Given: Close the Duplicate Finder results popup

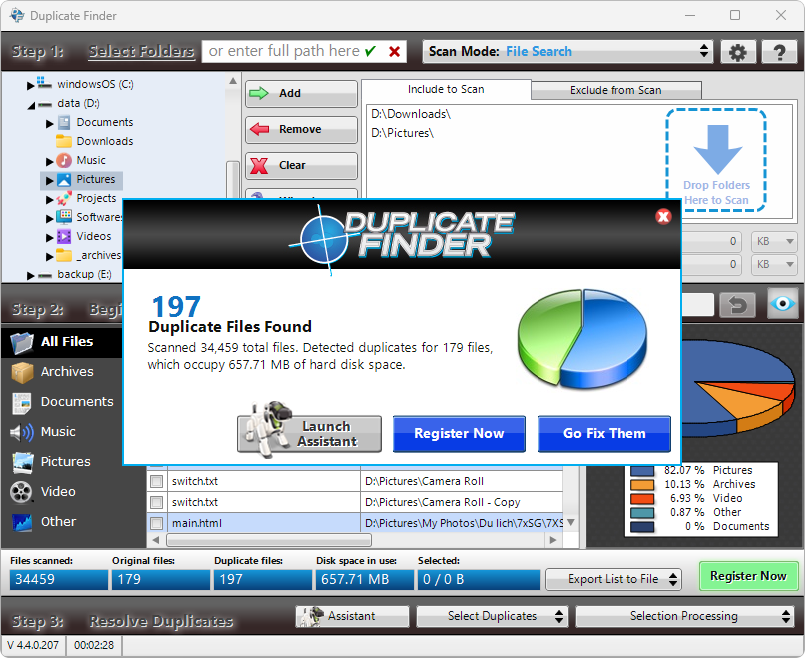Looking at the screenshot, I should (x=663, y=217).
